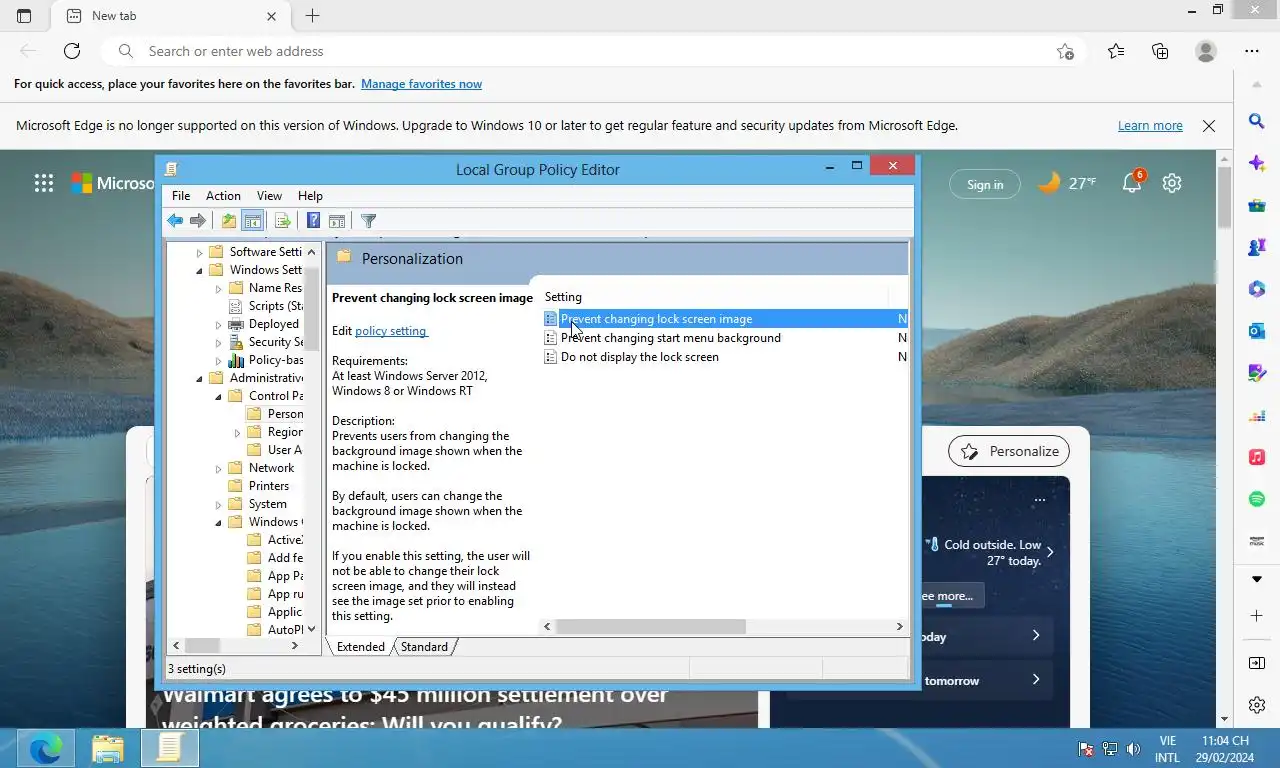Image resolution: width=1280 pixels, height=768 pixels.
Task: Switch to the Standard tab
Action: [424, 647]
